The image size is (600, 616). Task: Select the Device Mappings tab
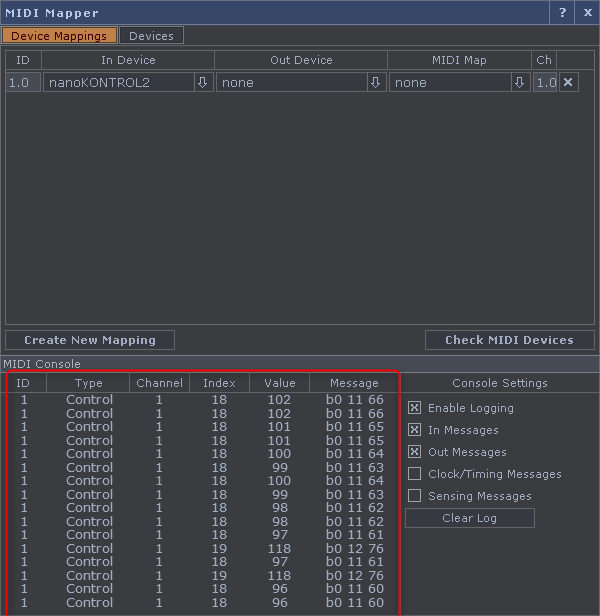pyautogui.click(x=59, y=36)
